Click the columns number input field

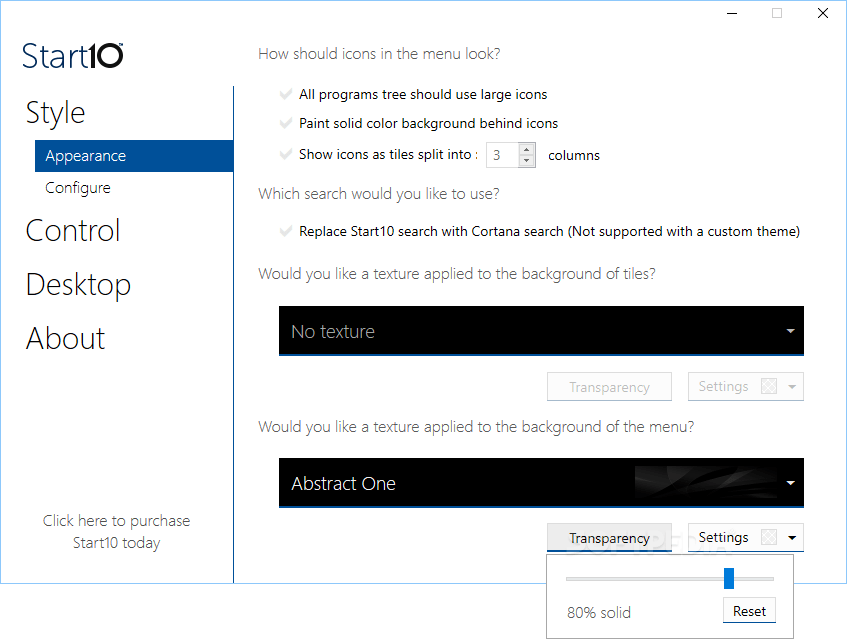click(x=502, y=155)
